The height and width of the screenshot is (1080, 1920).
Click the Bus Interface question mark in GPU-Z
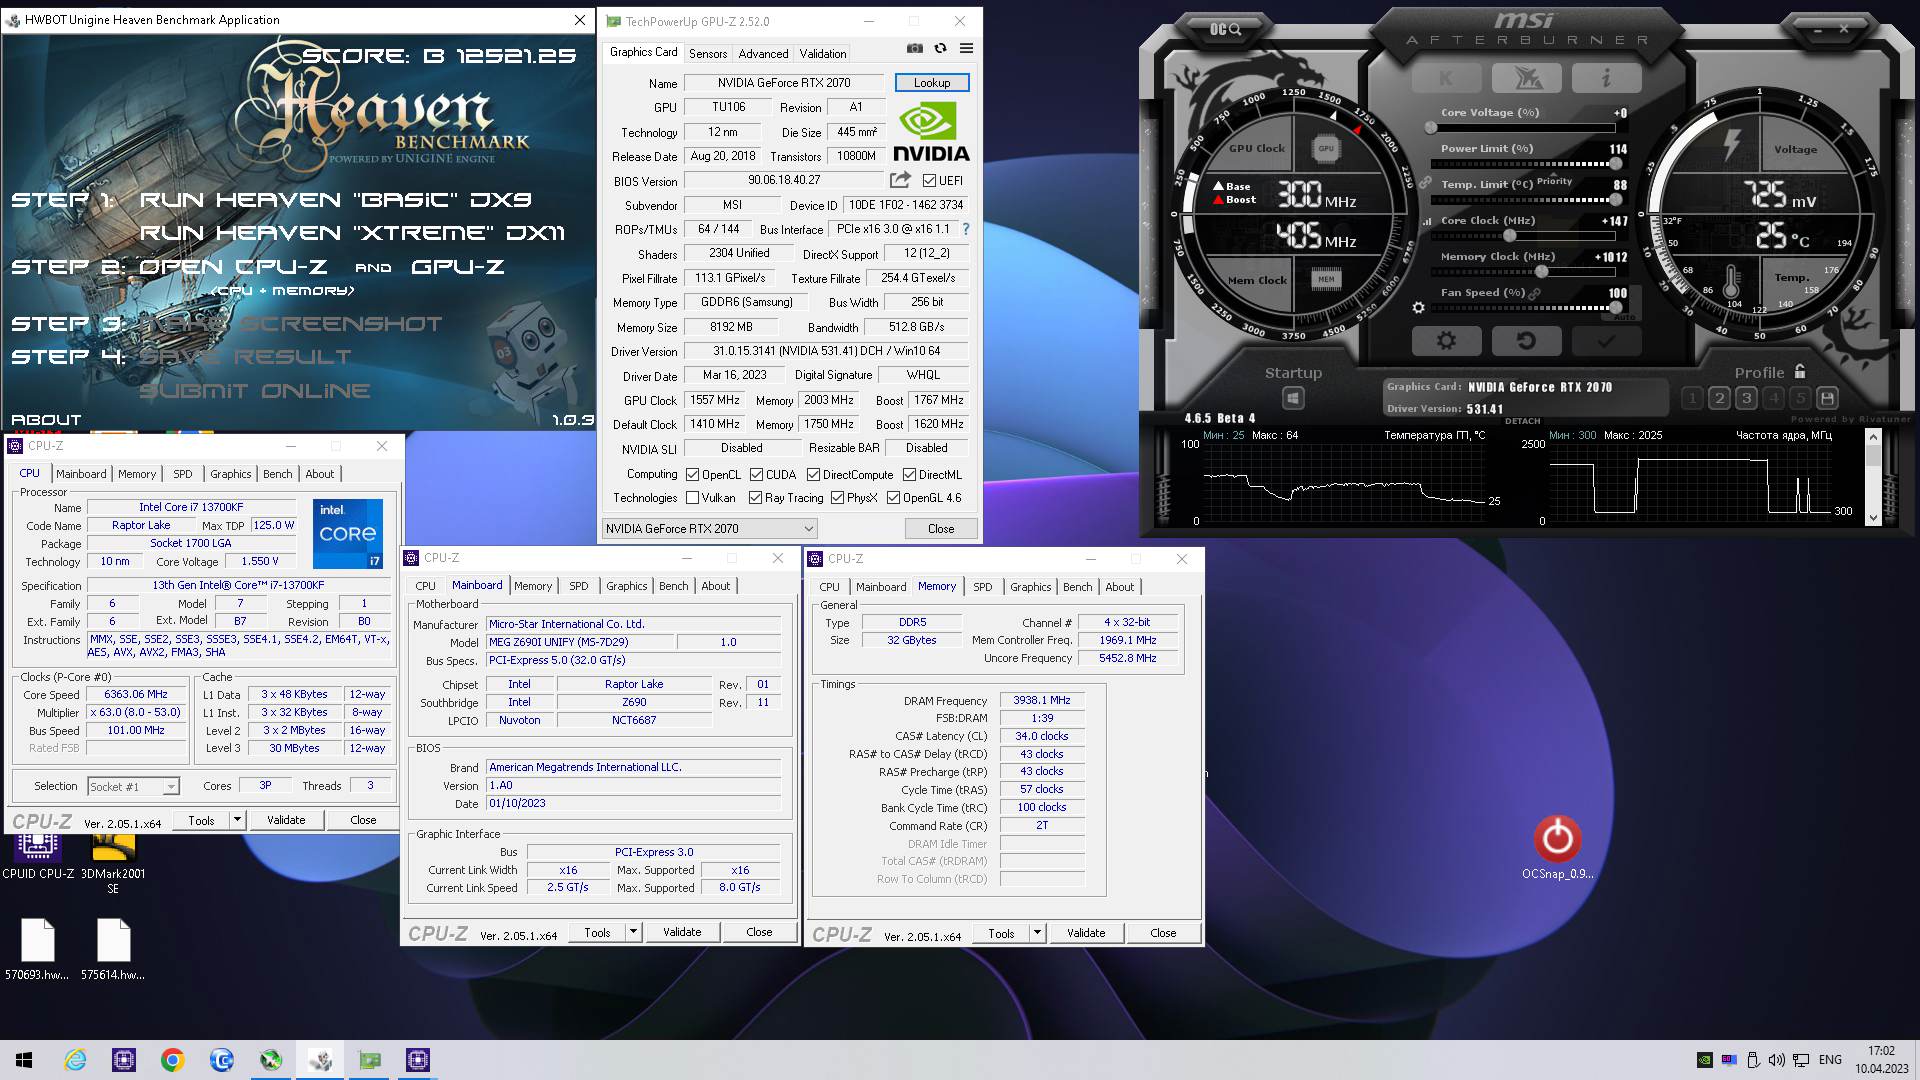click(x=965, y=229)
